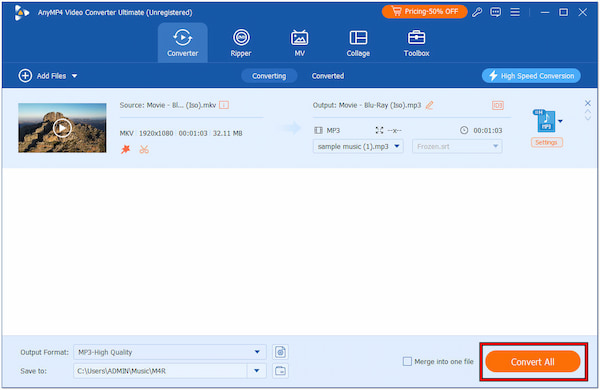Expand the Add Files dropdown arrow
Screen dimensions: 600x390
[75, 76]
